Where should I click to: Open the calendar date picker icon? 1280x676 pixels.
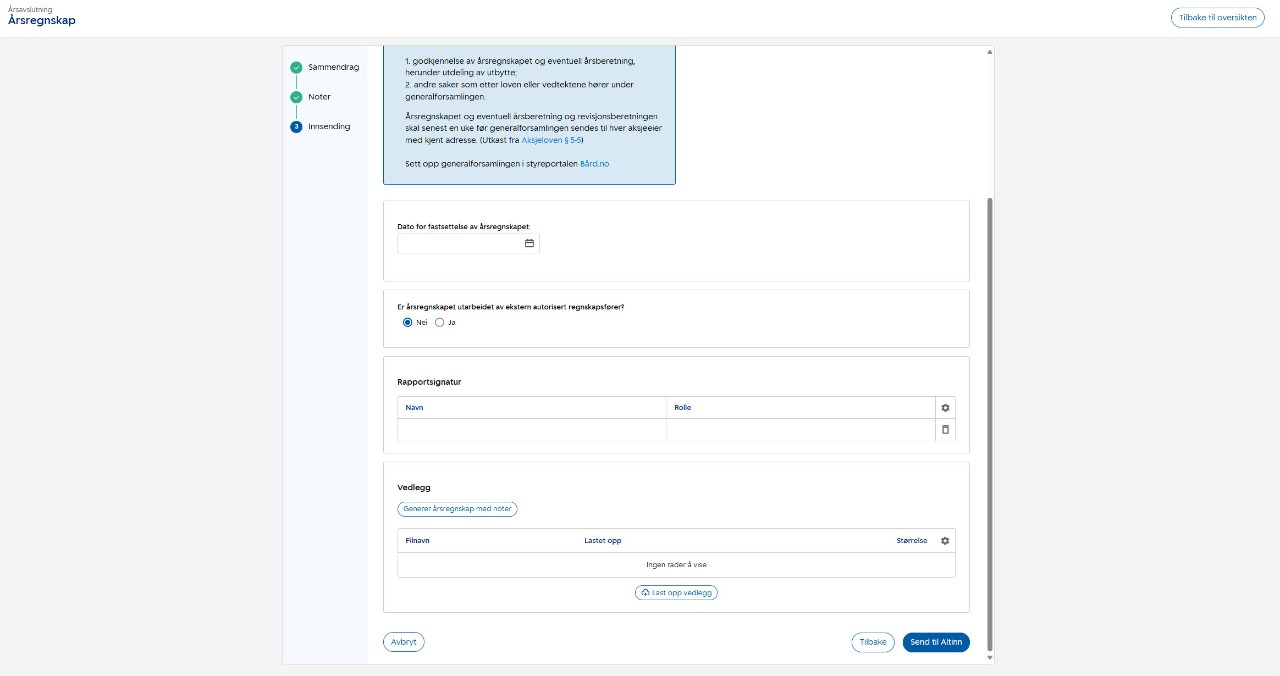tap(530, 243)
